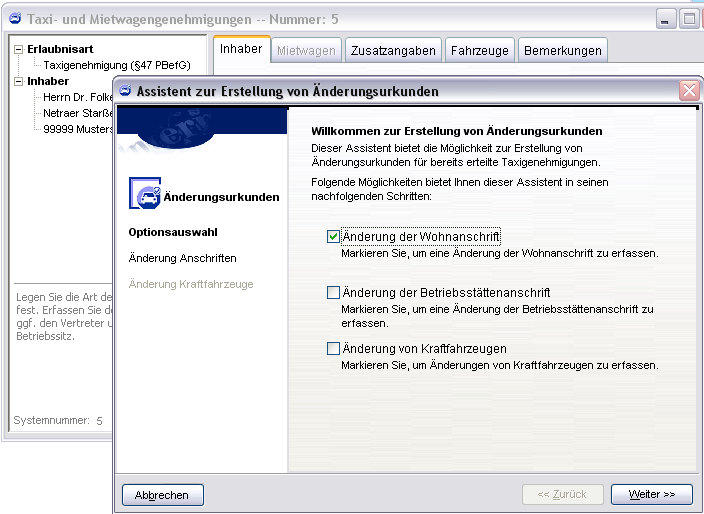The width and height of the screenshot is (704, 514).
Task: Enable Änderung der Betriebsstättenanschrift checkbox
Action: click(x=334, y=293)
